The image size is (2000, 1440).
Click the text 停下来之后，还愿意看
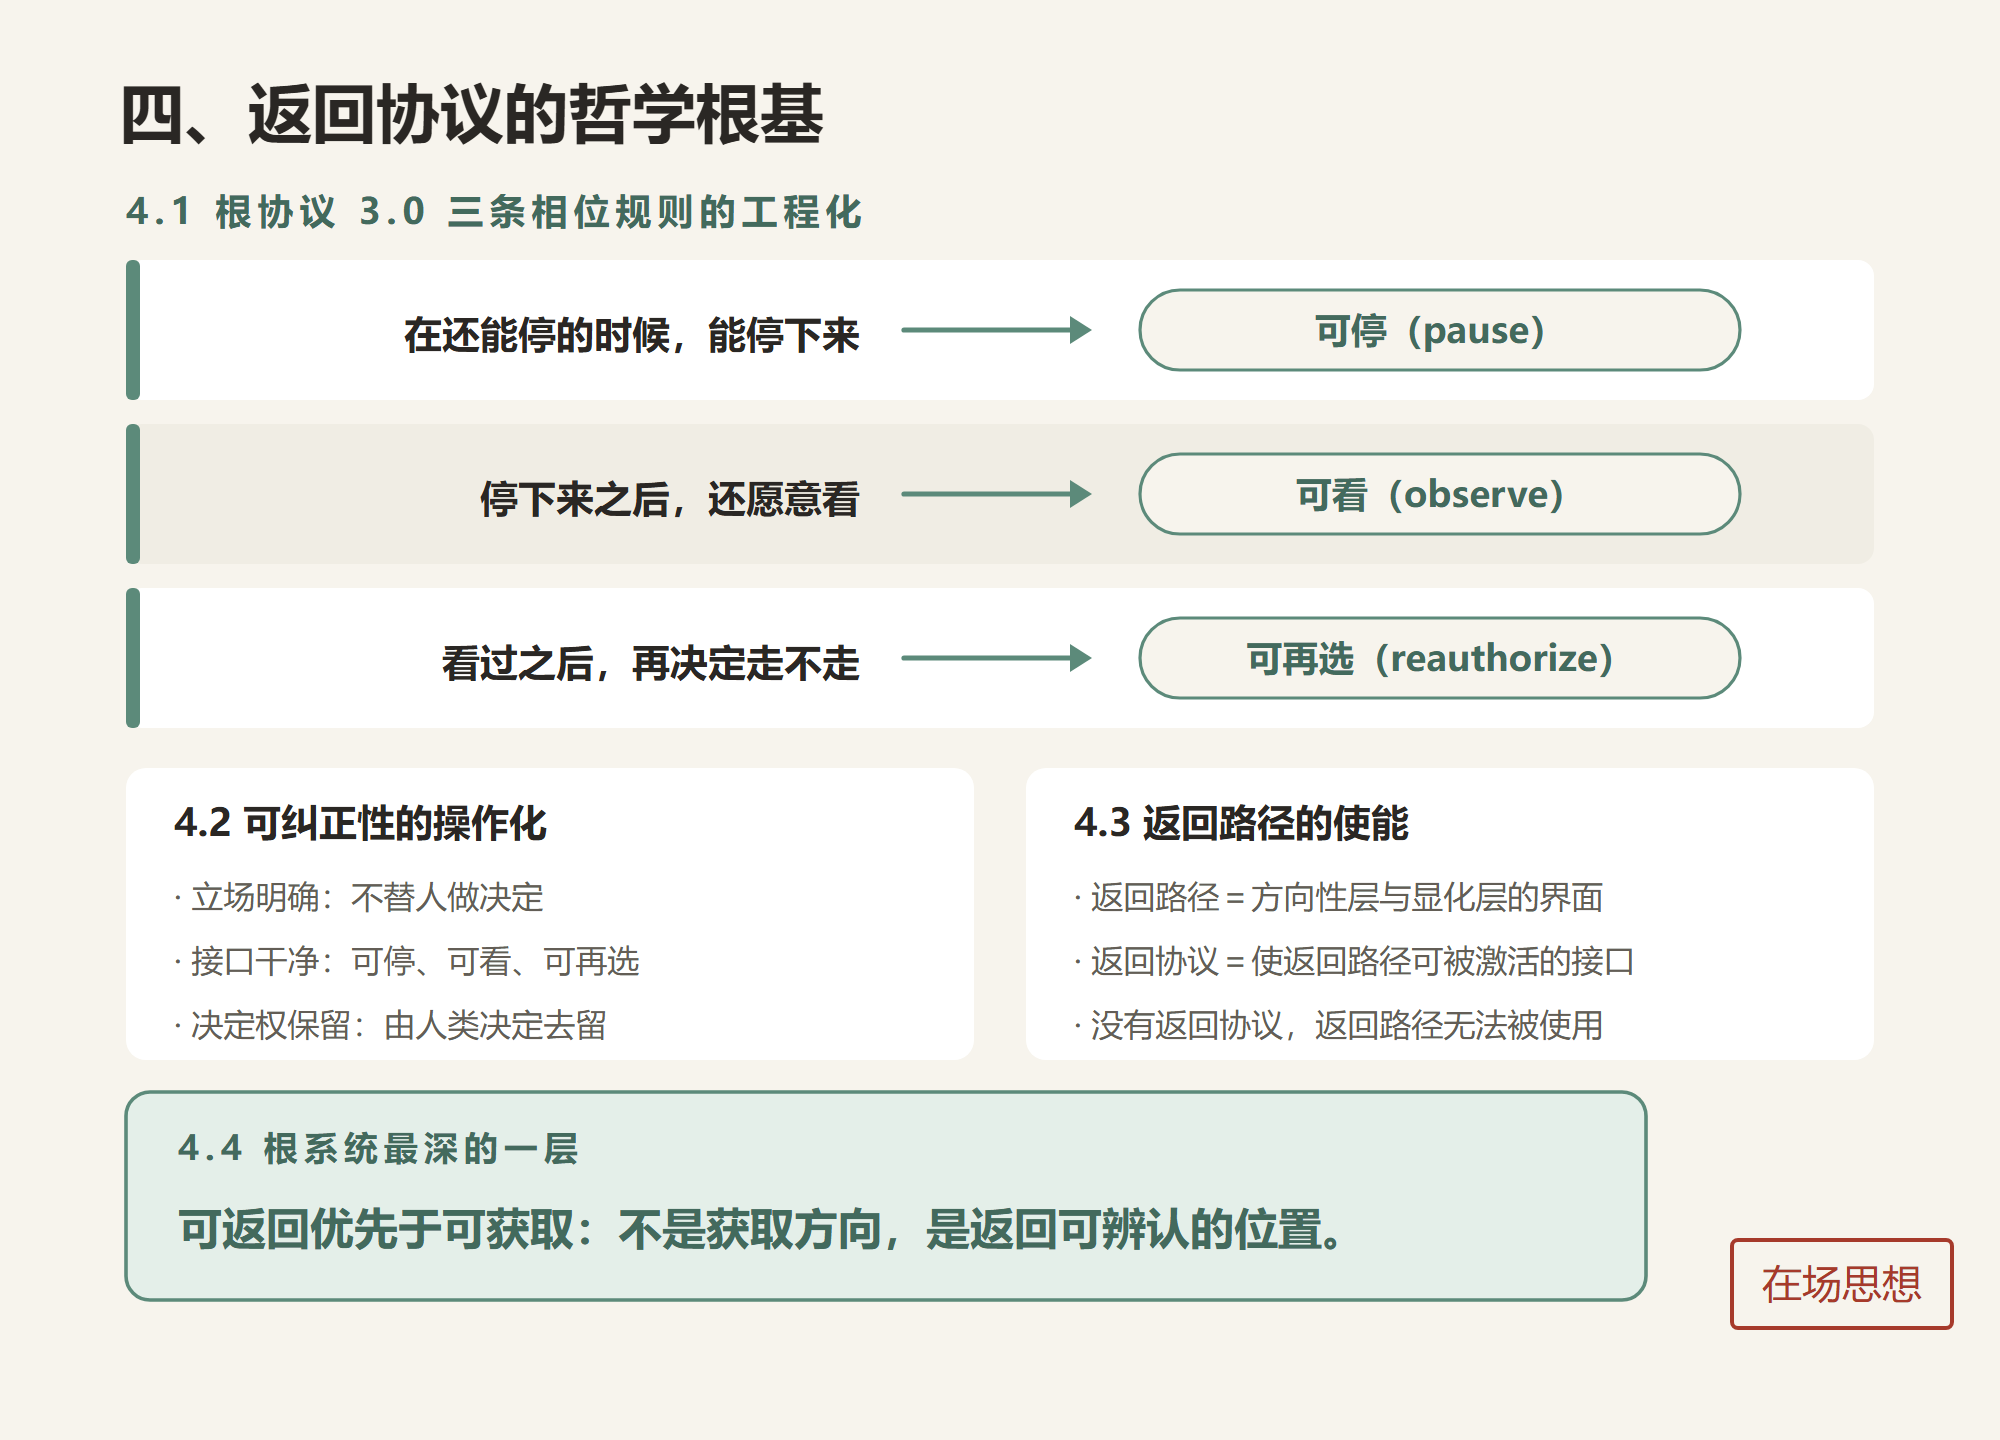[x=669, y=499]
